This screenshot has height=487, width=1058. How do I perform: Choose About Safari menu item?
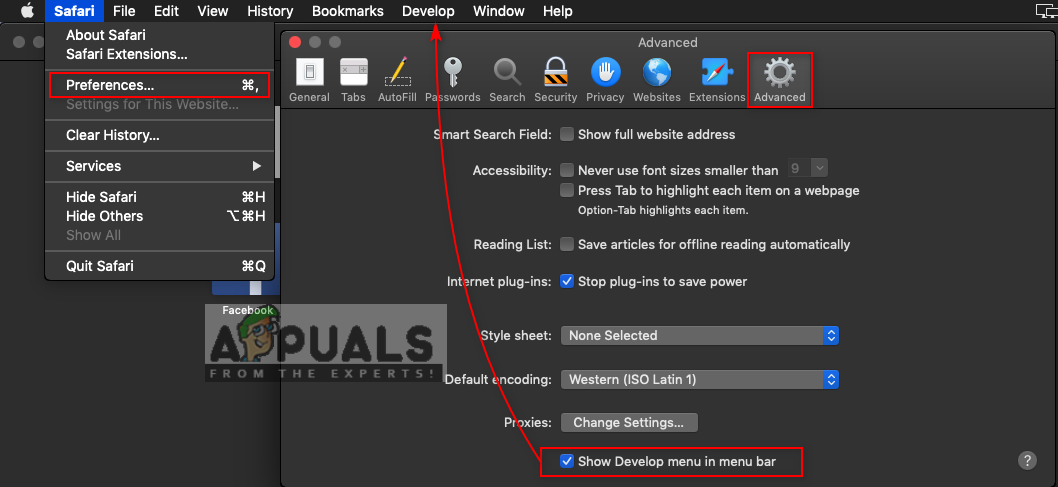pos(160,34)
